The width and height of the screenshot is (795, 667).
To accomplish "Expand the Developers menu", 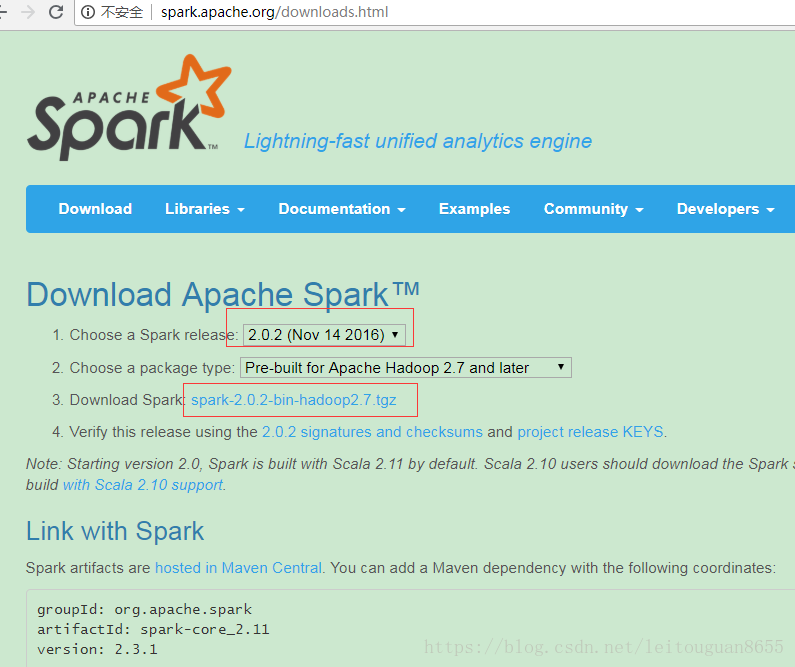I will (x=726, y=209).
